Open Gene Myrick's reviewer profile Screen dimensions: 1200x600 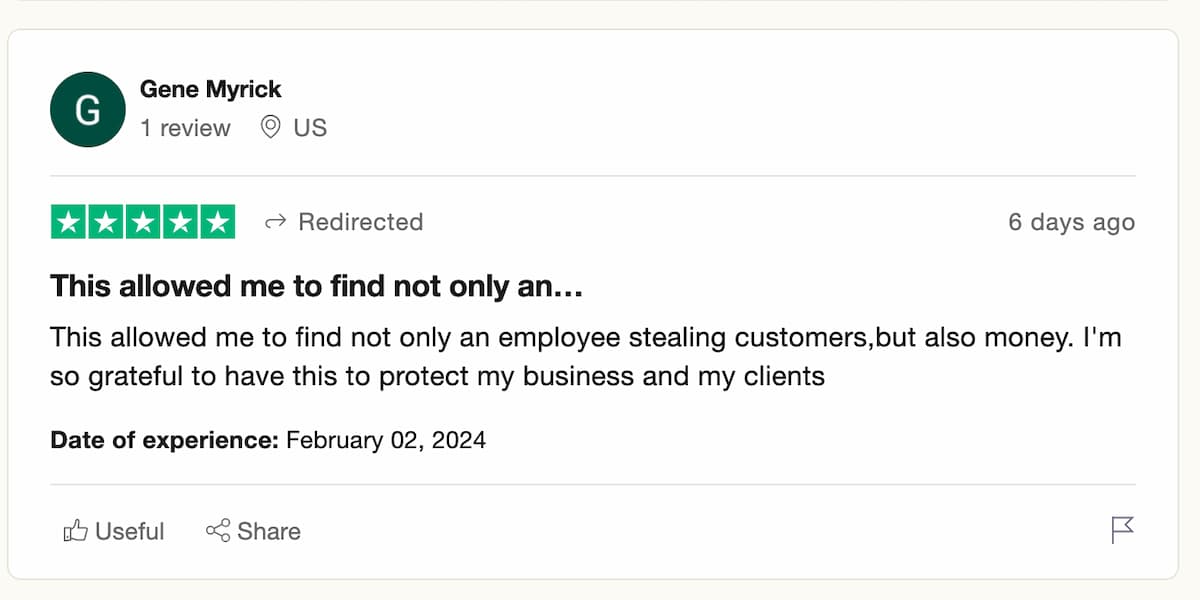pos(210,89)
